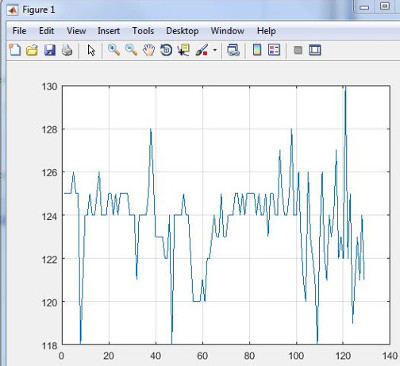Show Plot Tools and Dock Figure
This screenshot has width=400, height=366.
coord(315,50)
